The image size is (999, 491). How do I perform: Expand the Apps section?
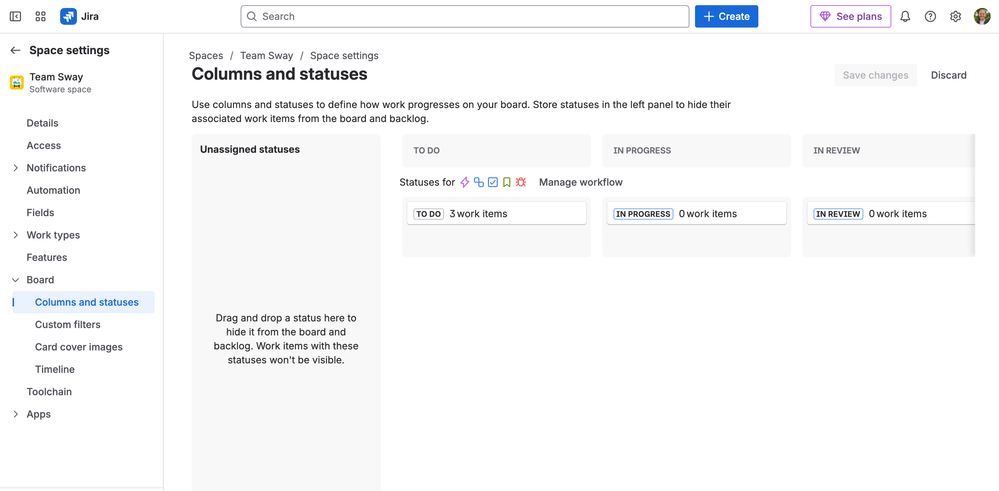pos(15,414)
